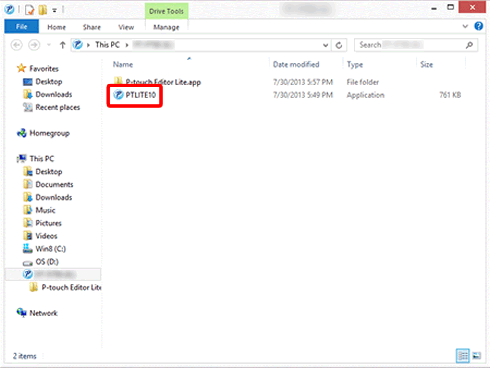Open the View ribbon tab

(x=126, y=27)
